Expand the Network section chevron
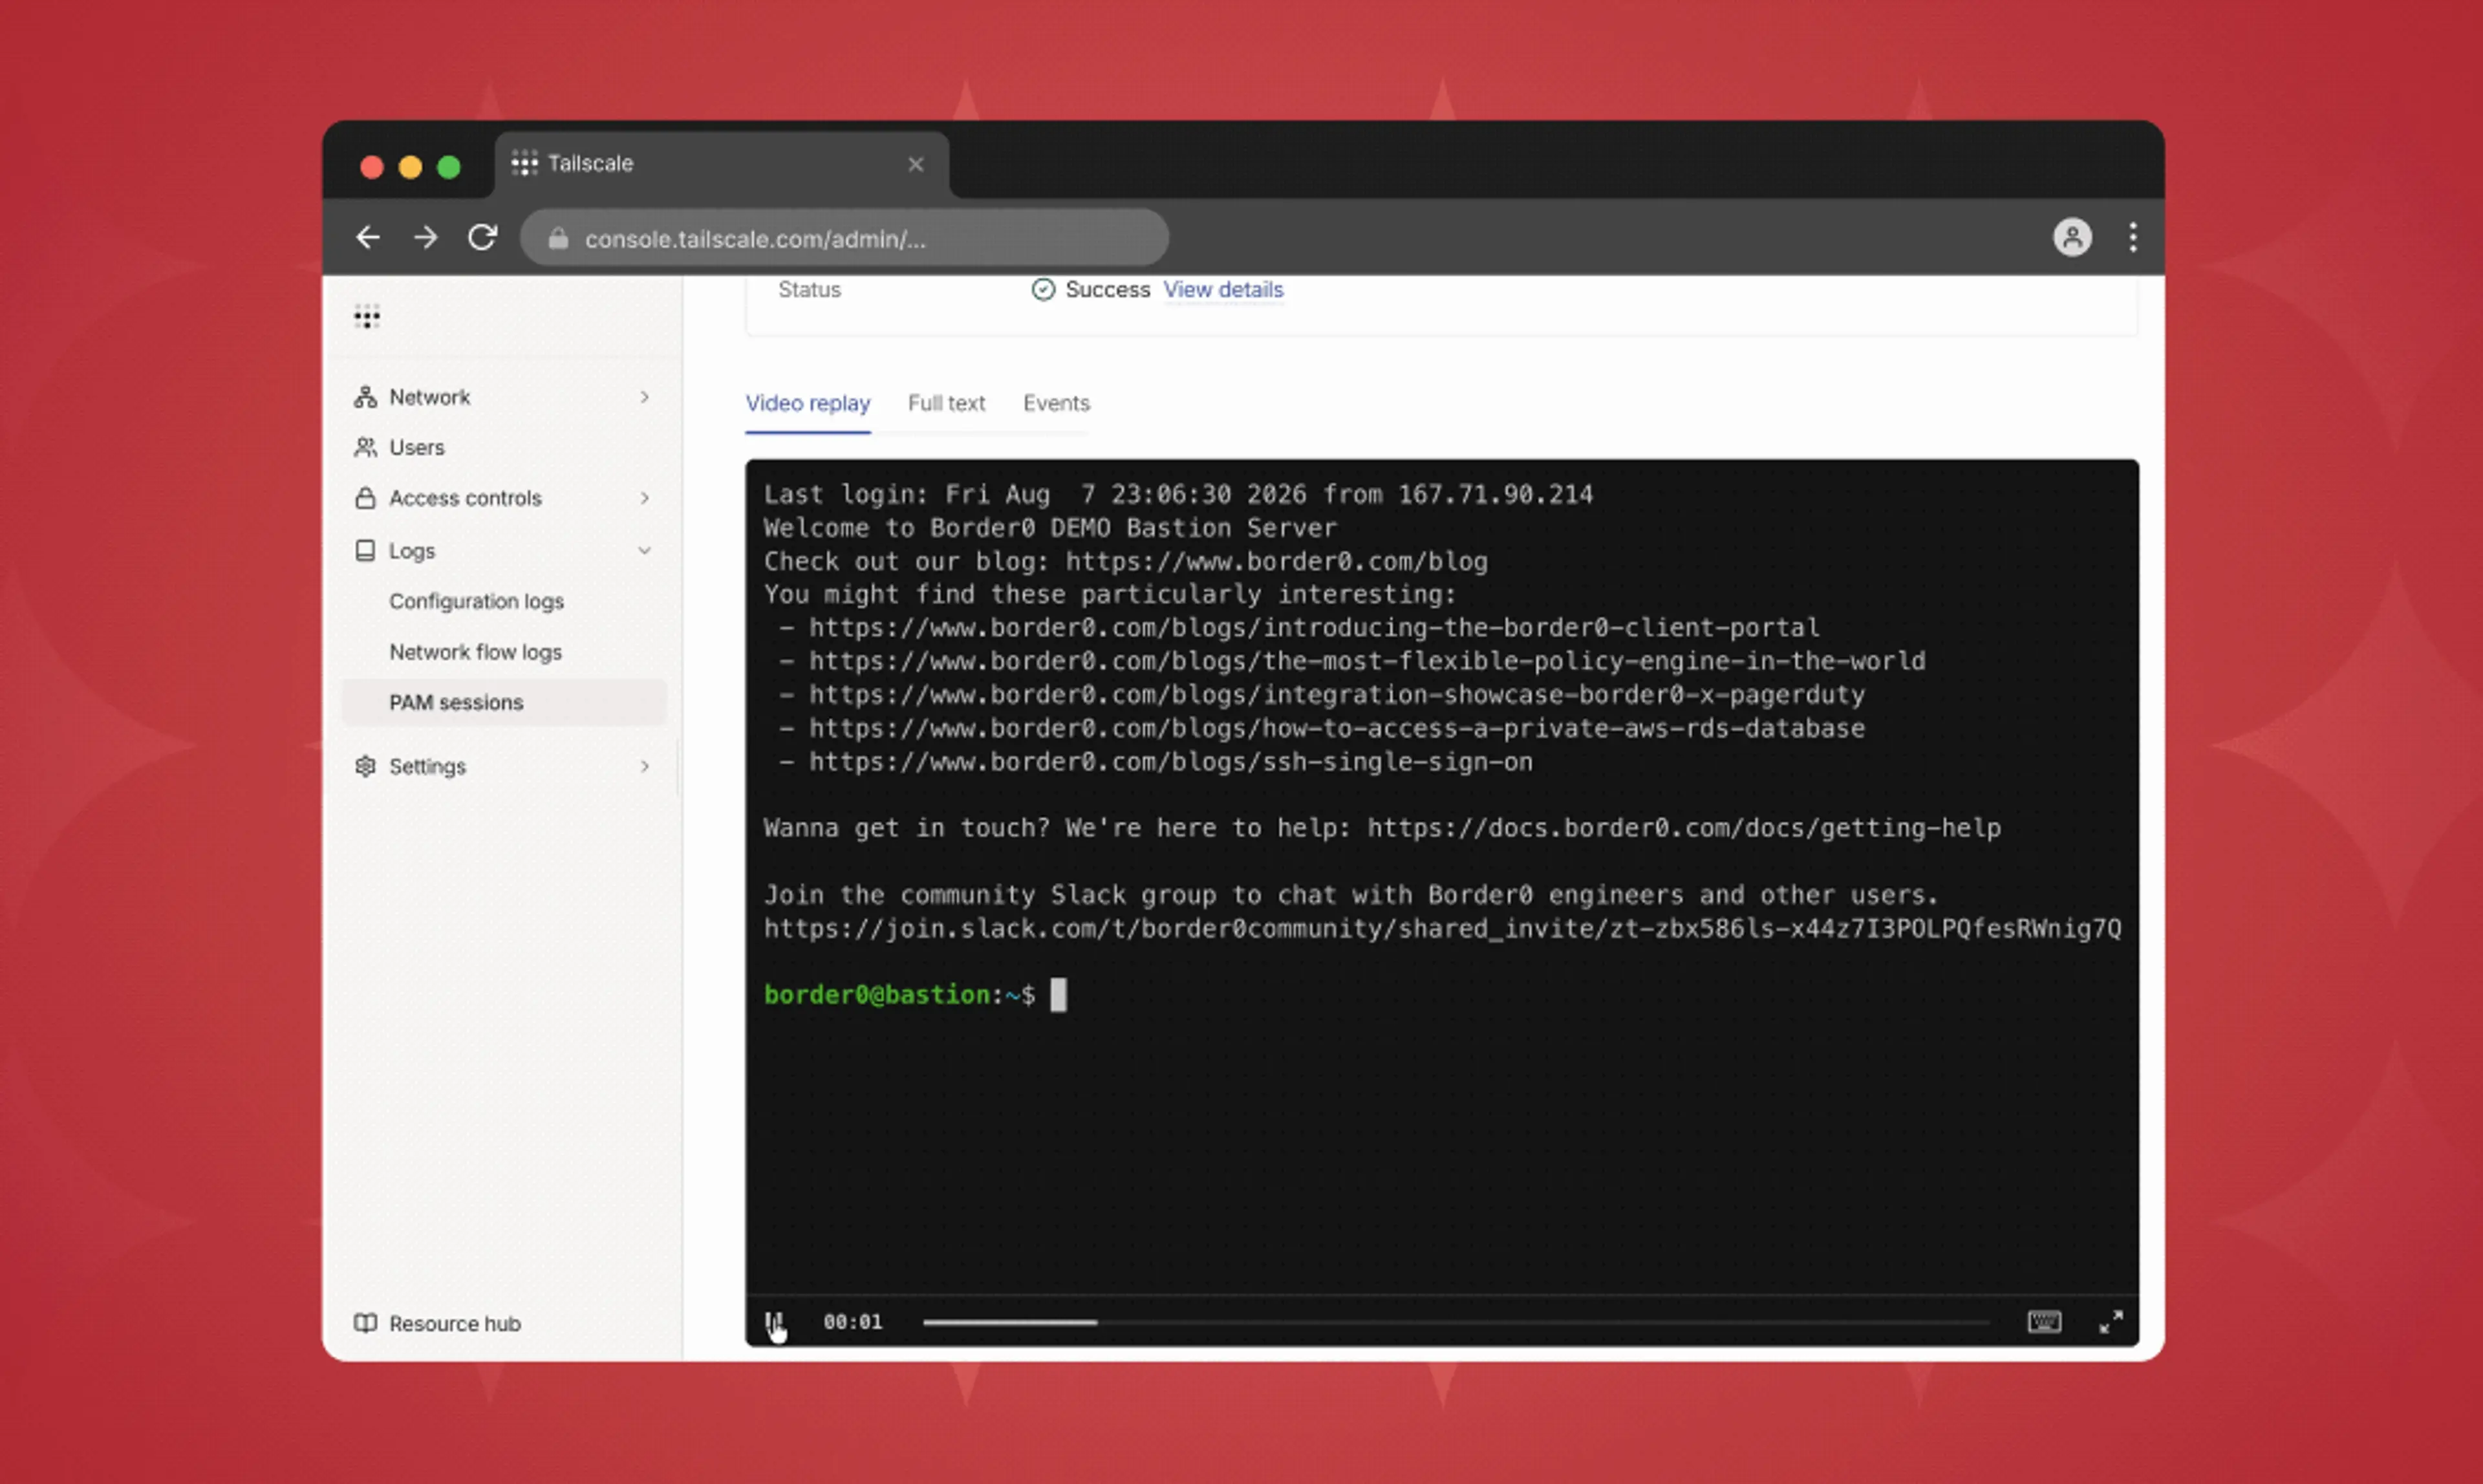The height and width of the screenshot is (1484, 2483). pos(645,397)
